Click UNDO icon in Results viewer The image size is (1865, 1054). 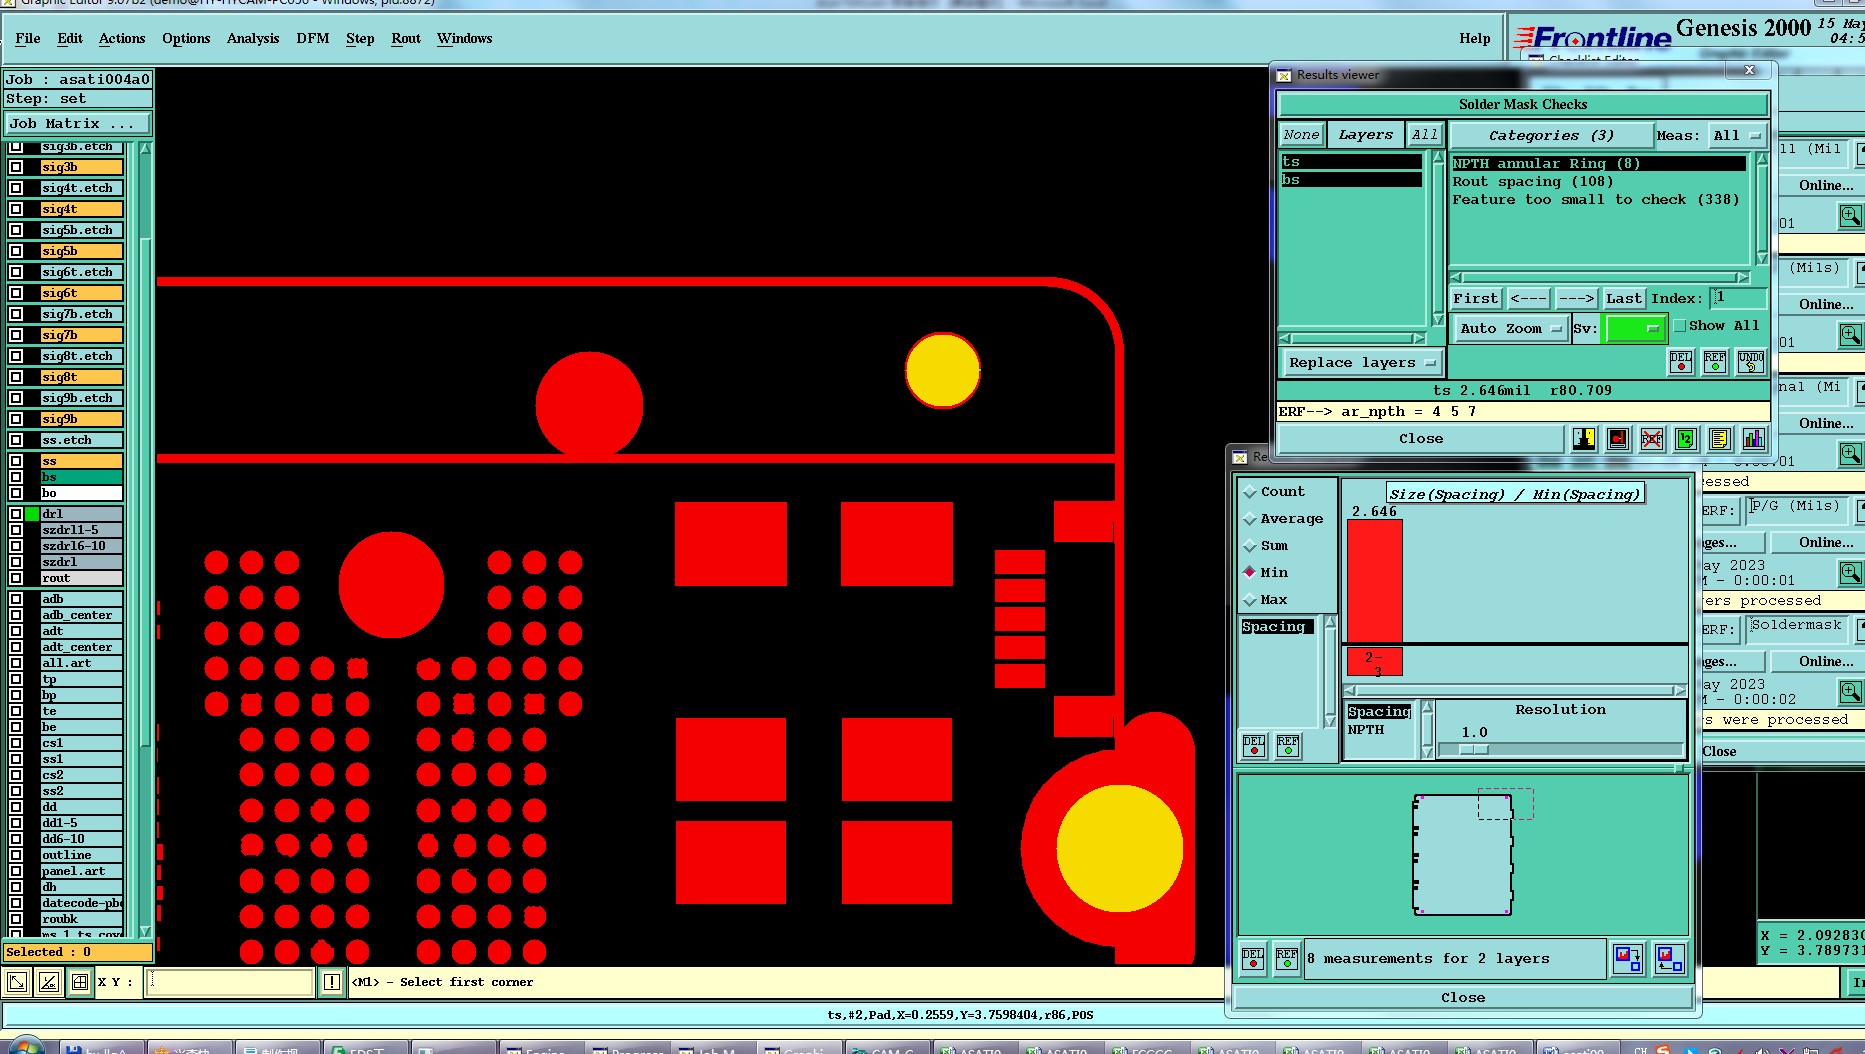point(1751,362)
